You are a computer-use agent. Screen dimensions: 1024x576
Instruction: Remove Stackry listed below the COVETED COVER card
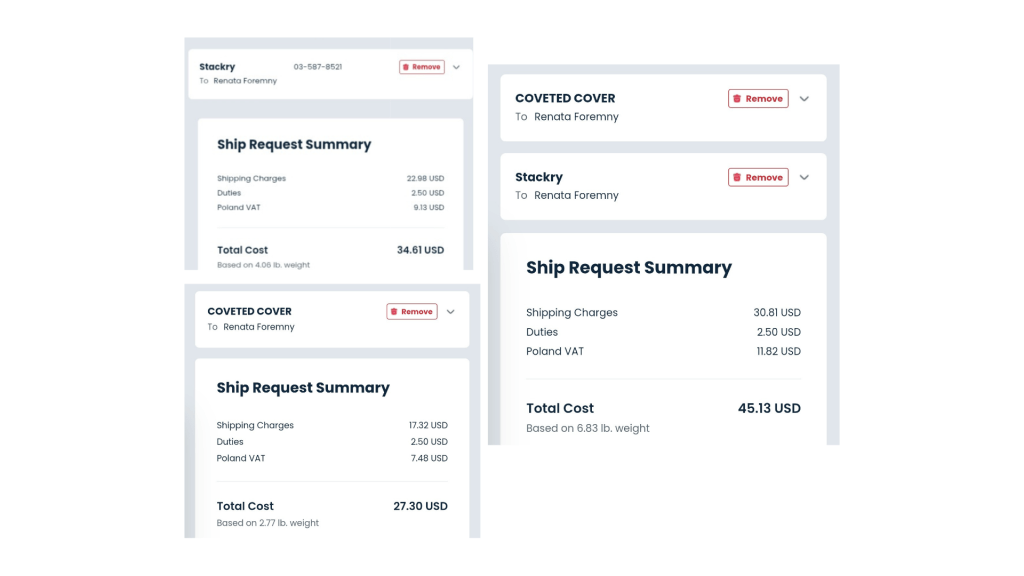click(x=758, y=178)
